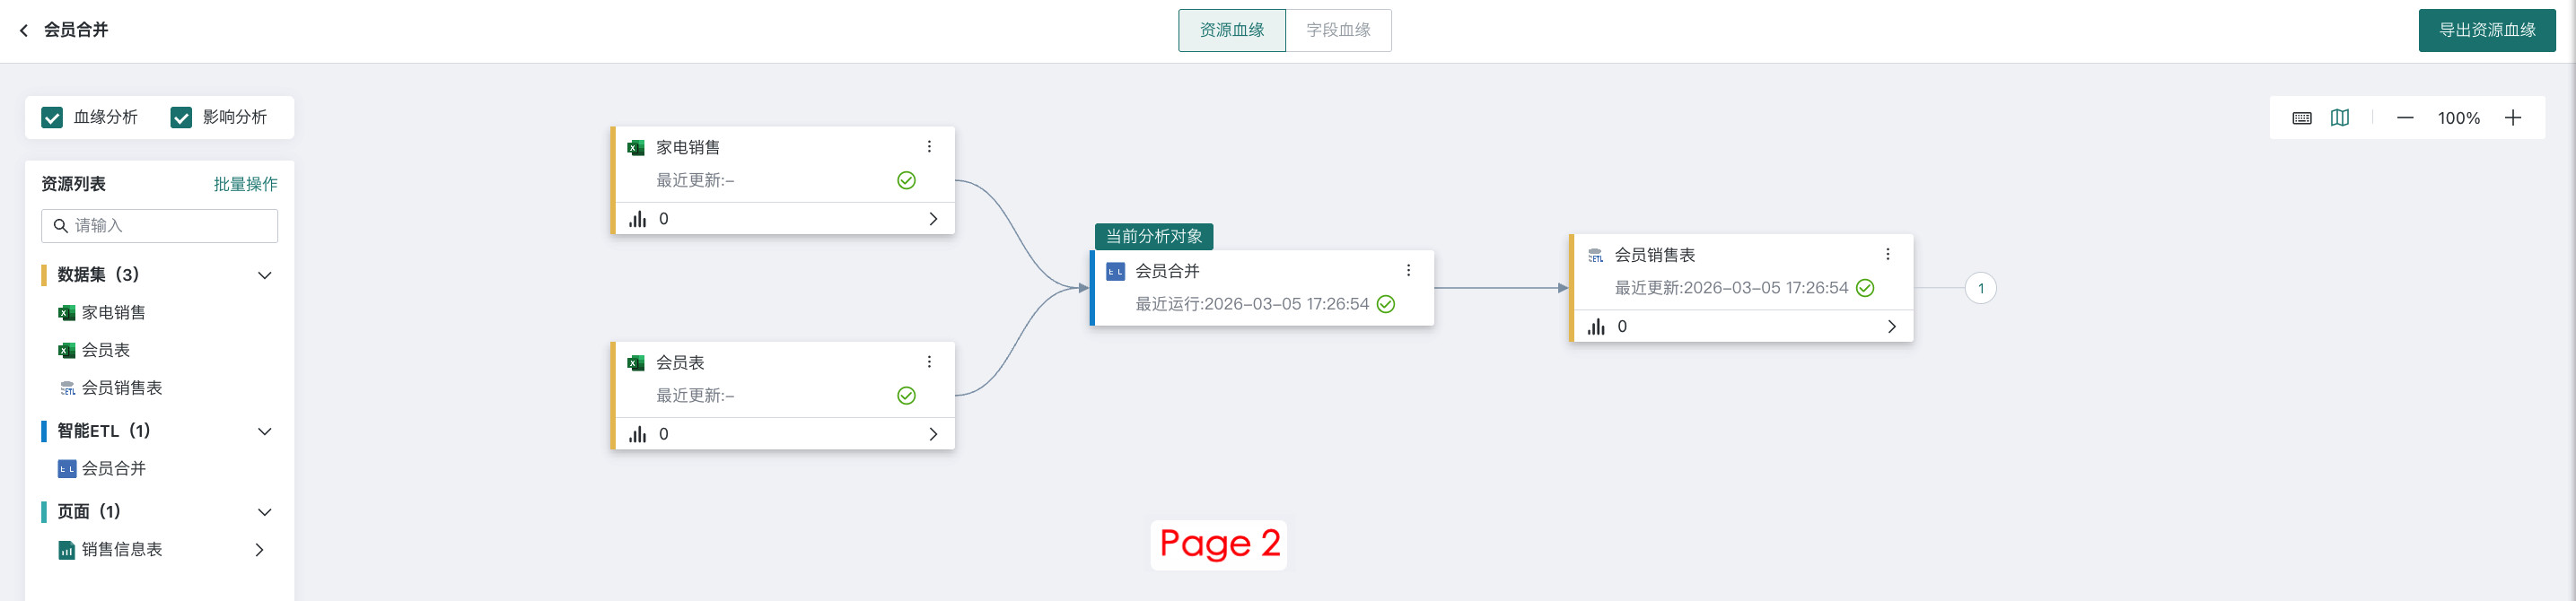Collapse the 智能ETL (1) group
Screen dimensions: 2576x601
pos(265,431)
